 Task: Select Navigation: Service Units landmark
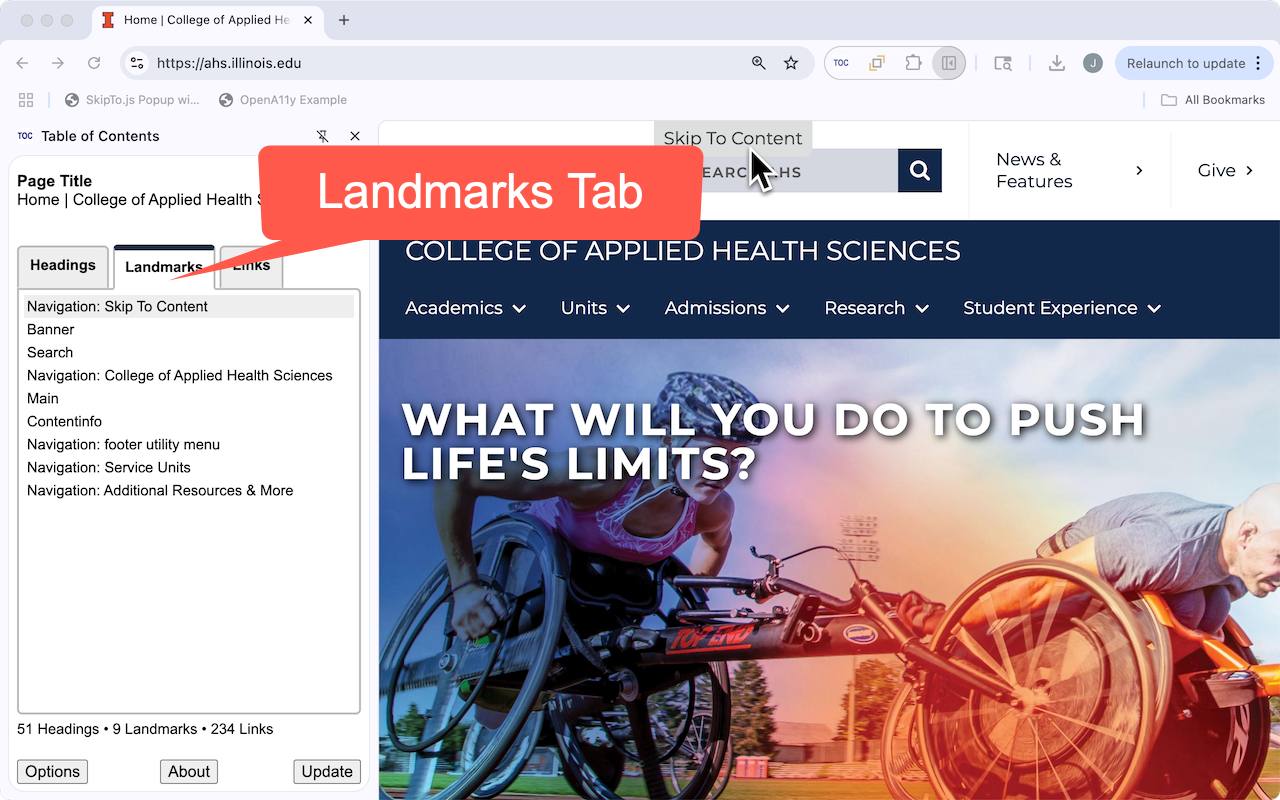(x=189, y=468)
